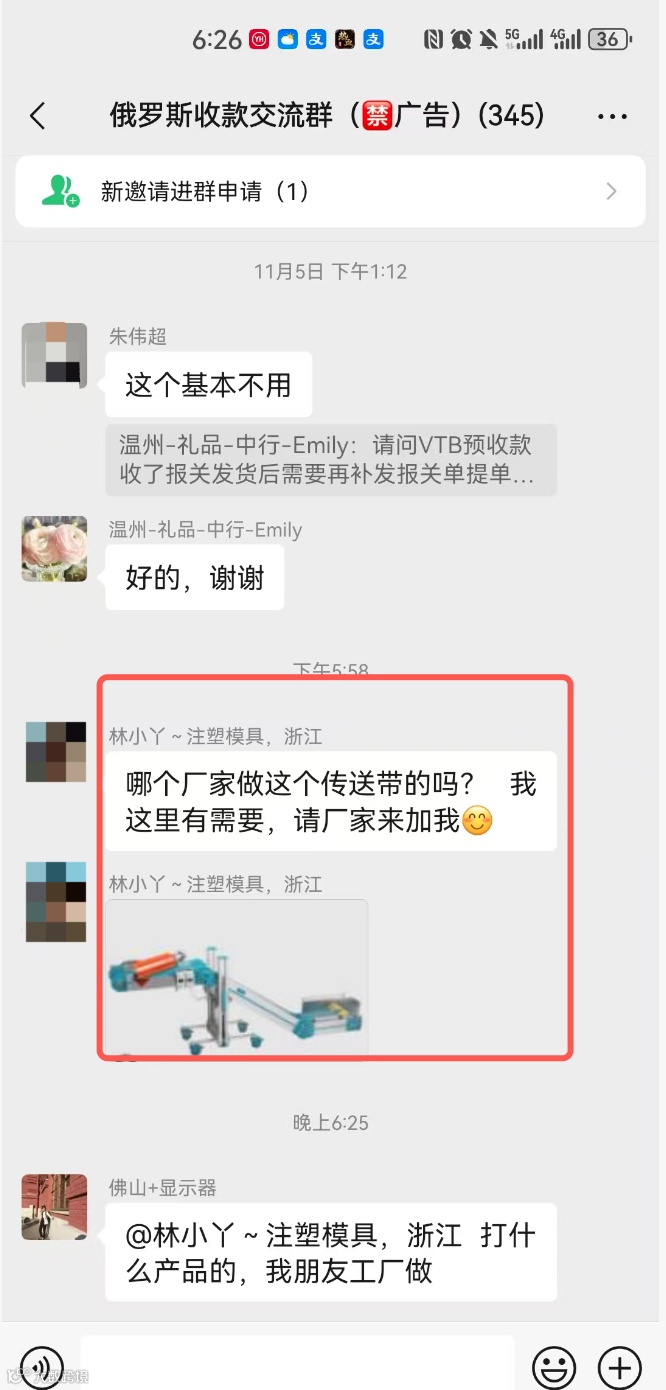This screenshot has width=666, height=1390.
Task: Open first 林小丫 pixelated avatar
Action: tap(56, 751)
